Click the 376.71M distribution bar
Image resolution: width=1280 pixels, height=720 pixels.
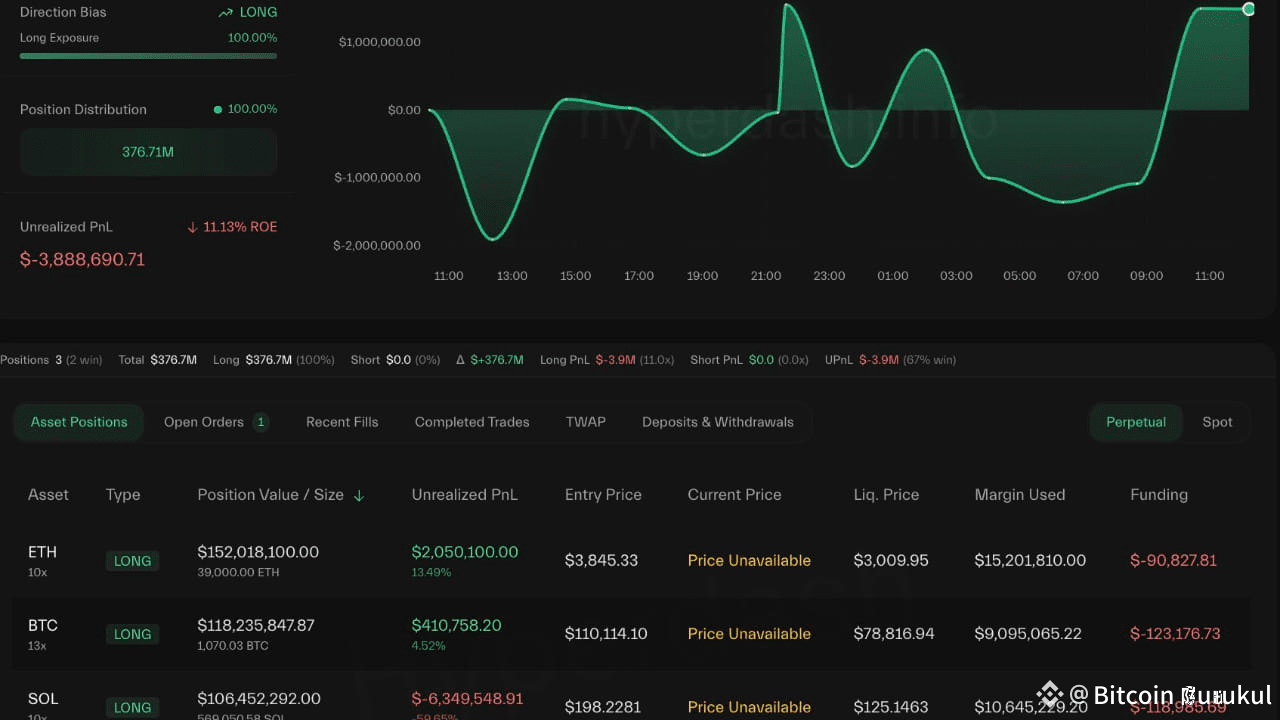pyautogui.click(x=148, y=152)
